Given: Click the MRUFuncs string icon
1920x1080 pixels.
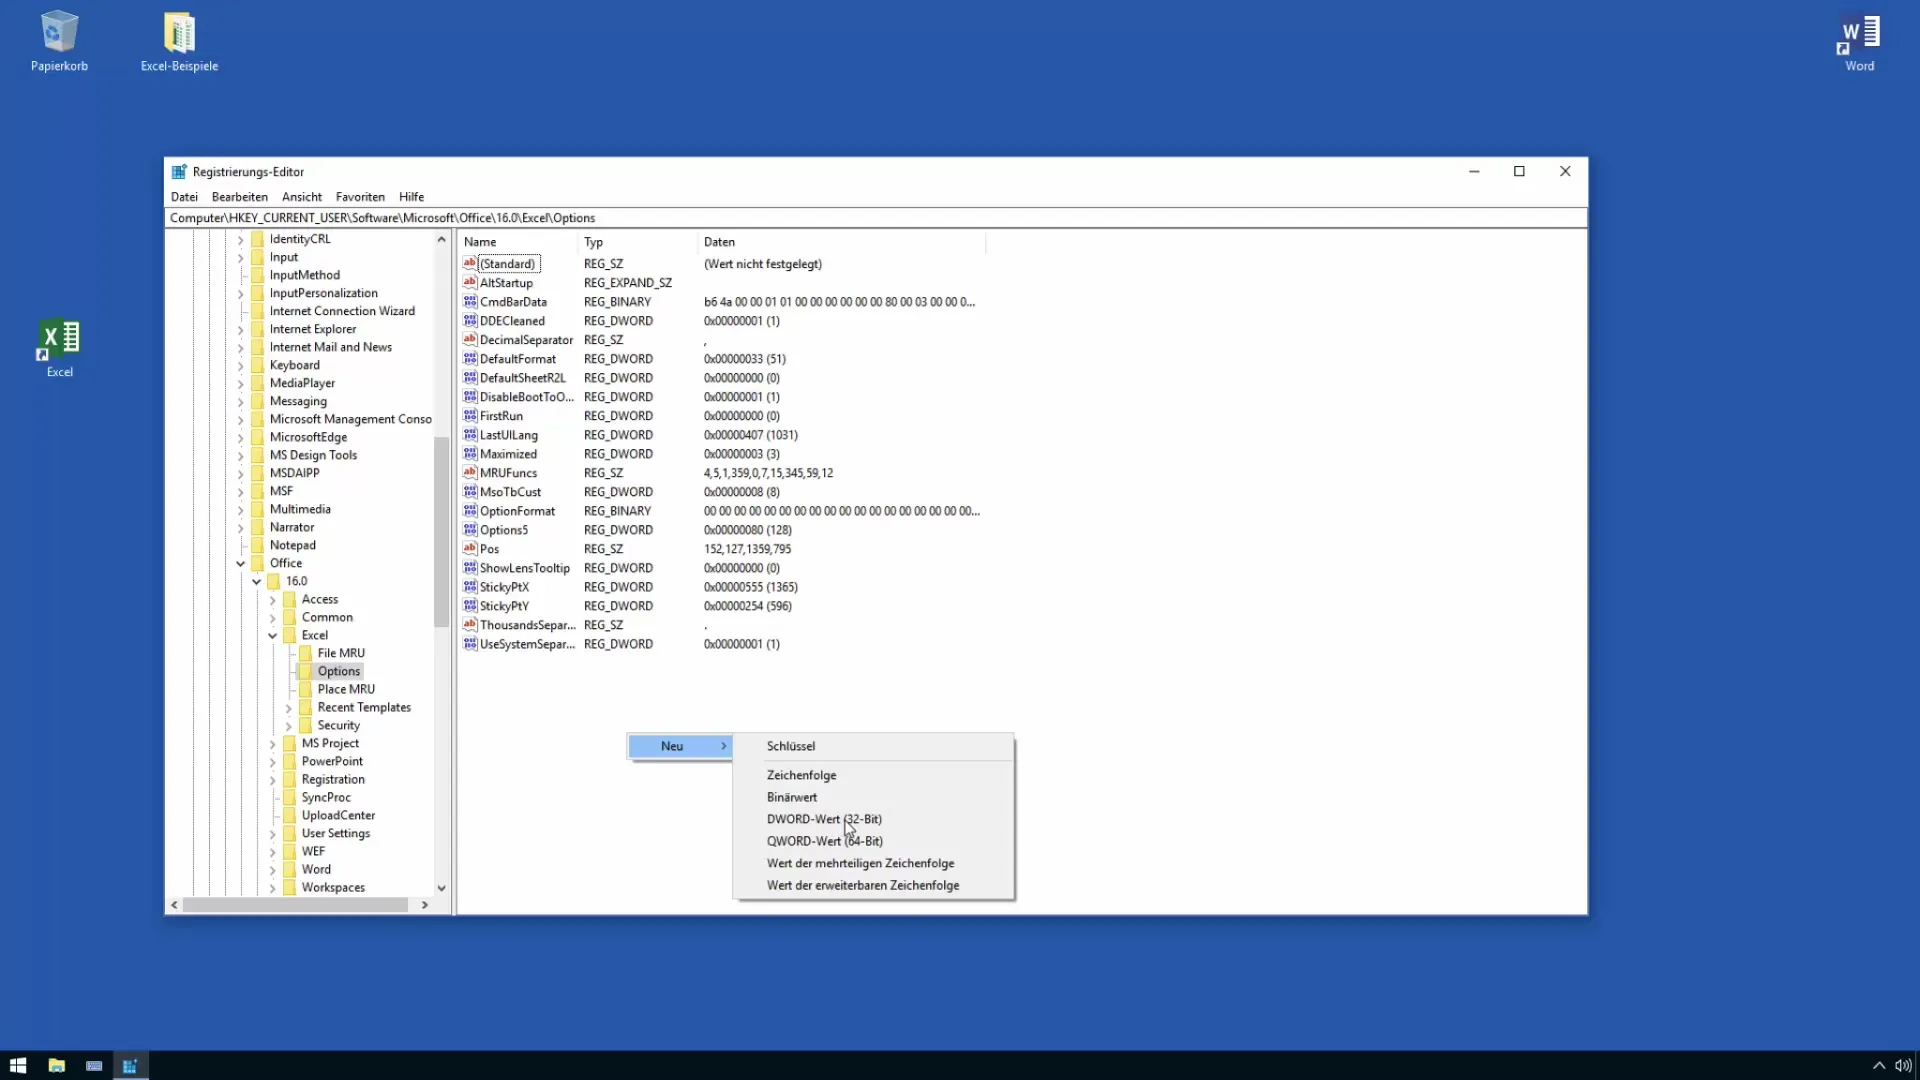Looking at the screenshot, I should coord(470,473).
